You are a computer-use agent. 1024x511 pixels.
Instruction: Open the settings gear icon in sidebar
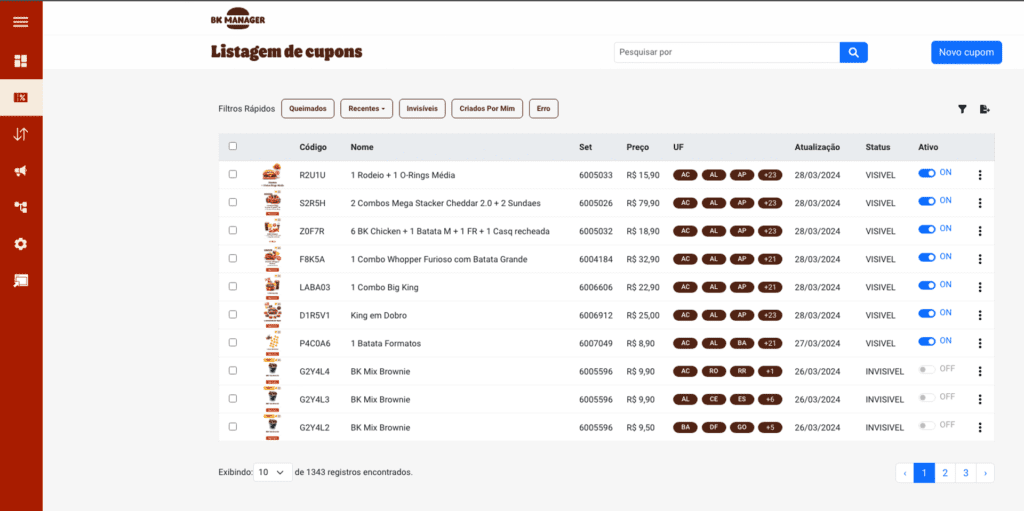click(x=21, y=244)
